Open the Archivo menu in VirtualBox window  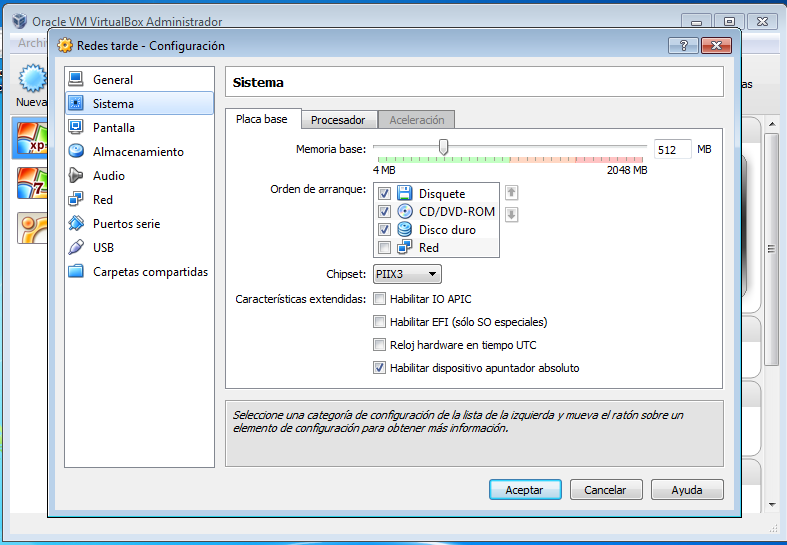[32, 43]
